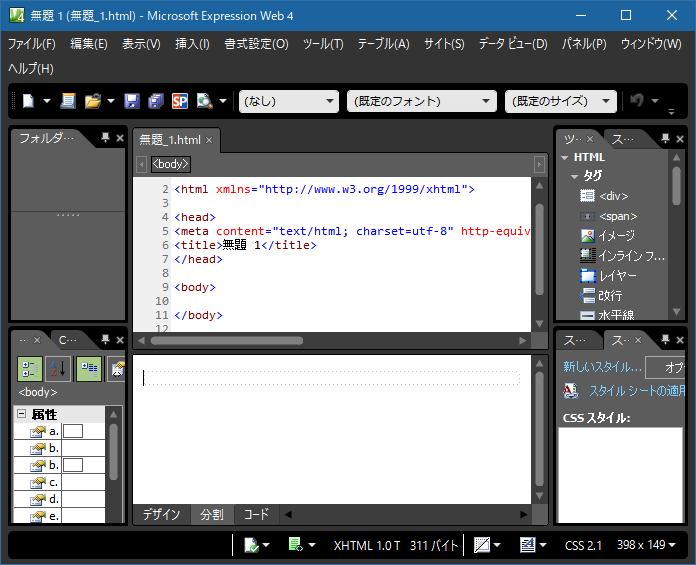Pin the toolbox panel

click(665, 138)
